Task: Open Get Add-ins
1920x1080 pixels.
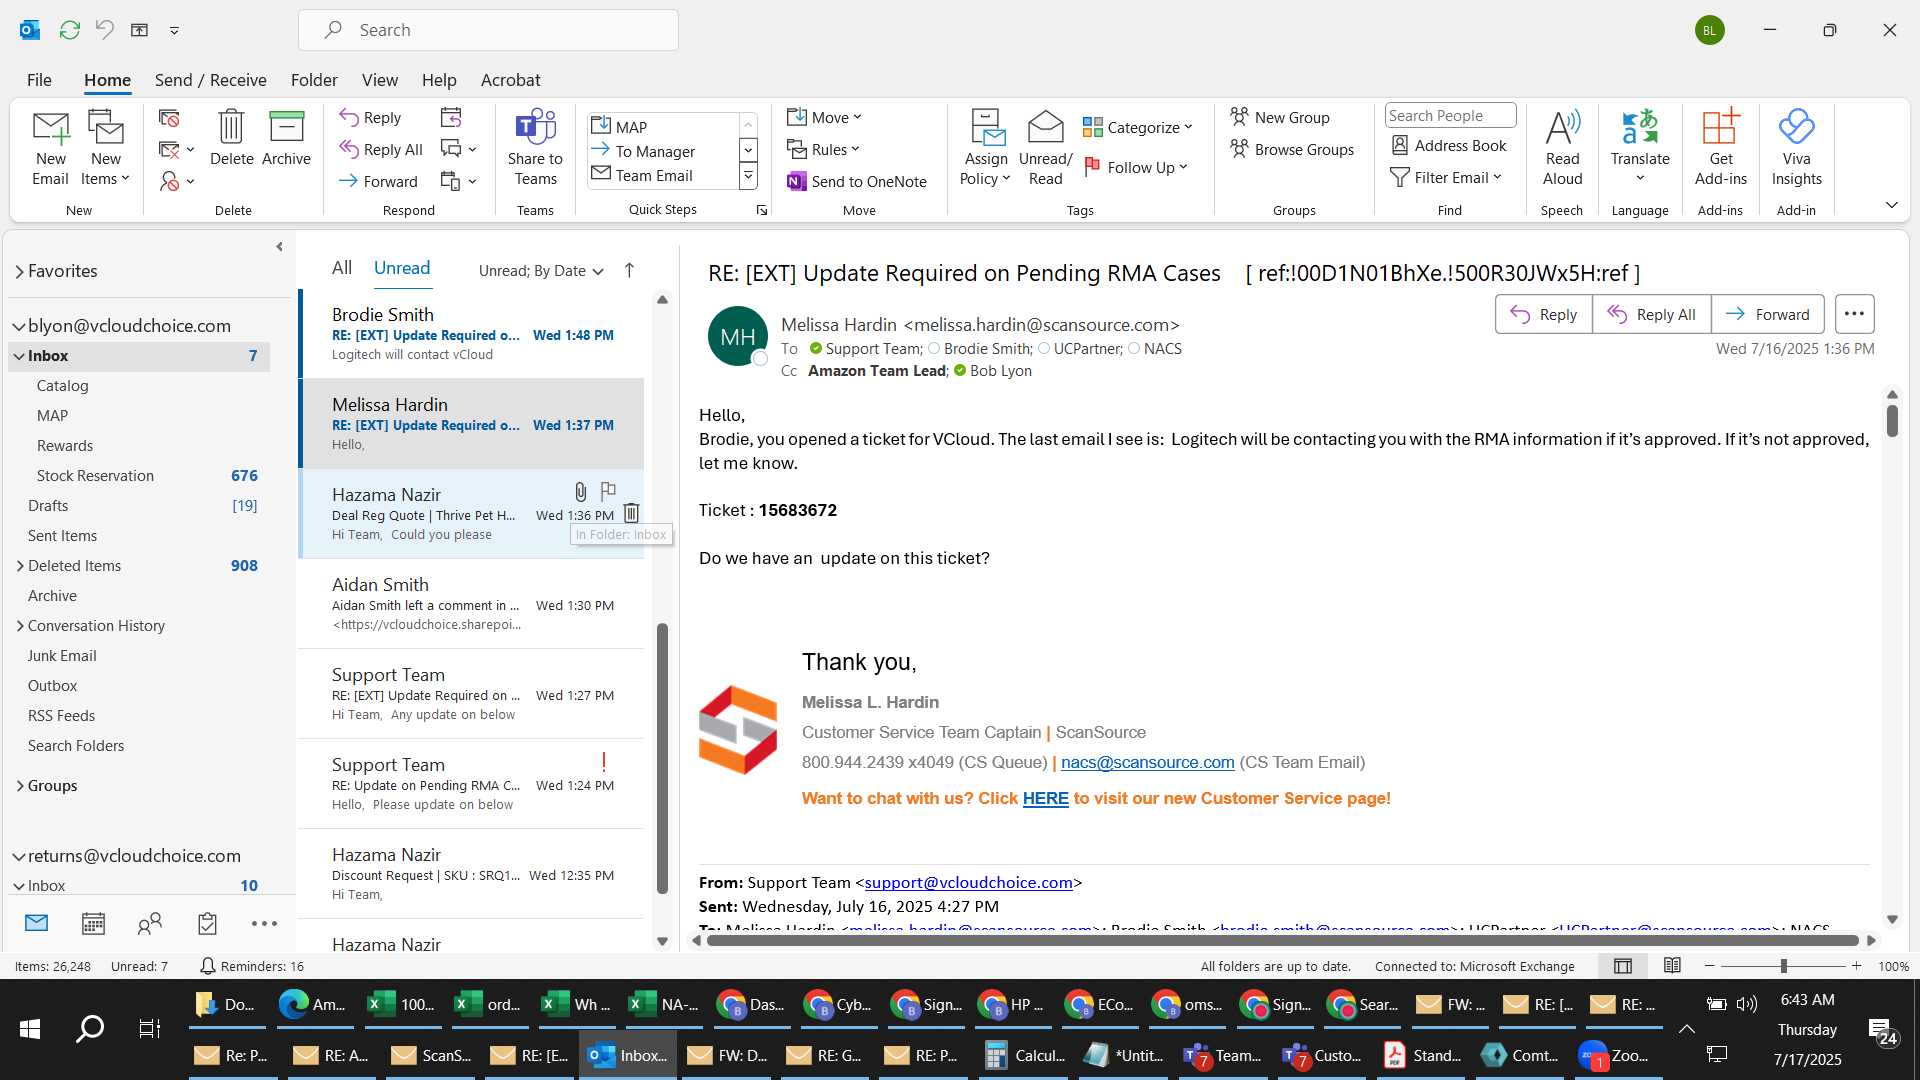Action: click(x=1720, y=148)
